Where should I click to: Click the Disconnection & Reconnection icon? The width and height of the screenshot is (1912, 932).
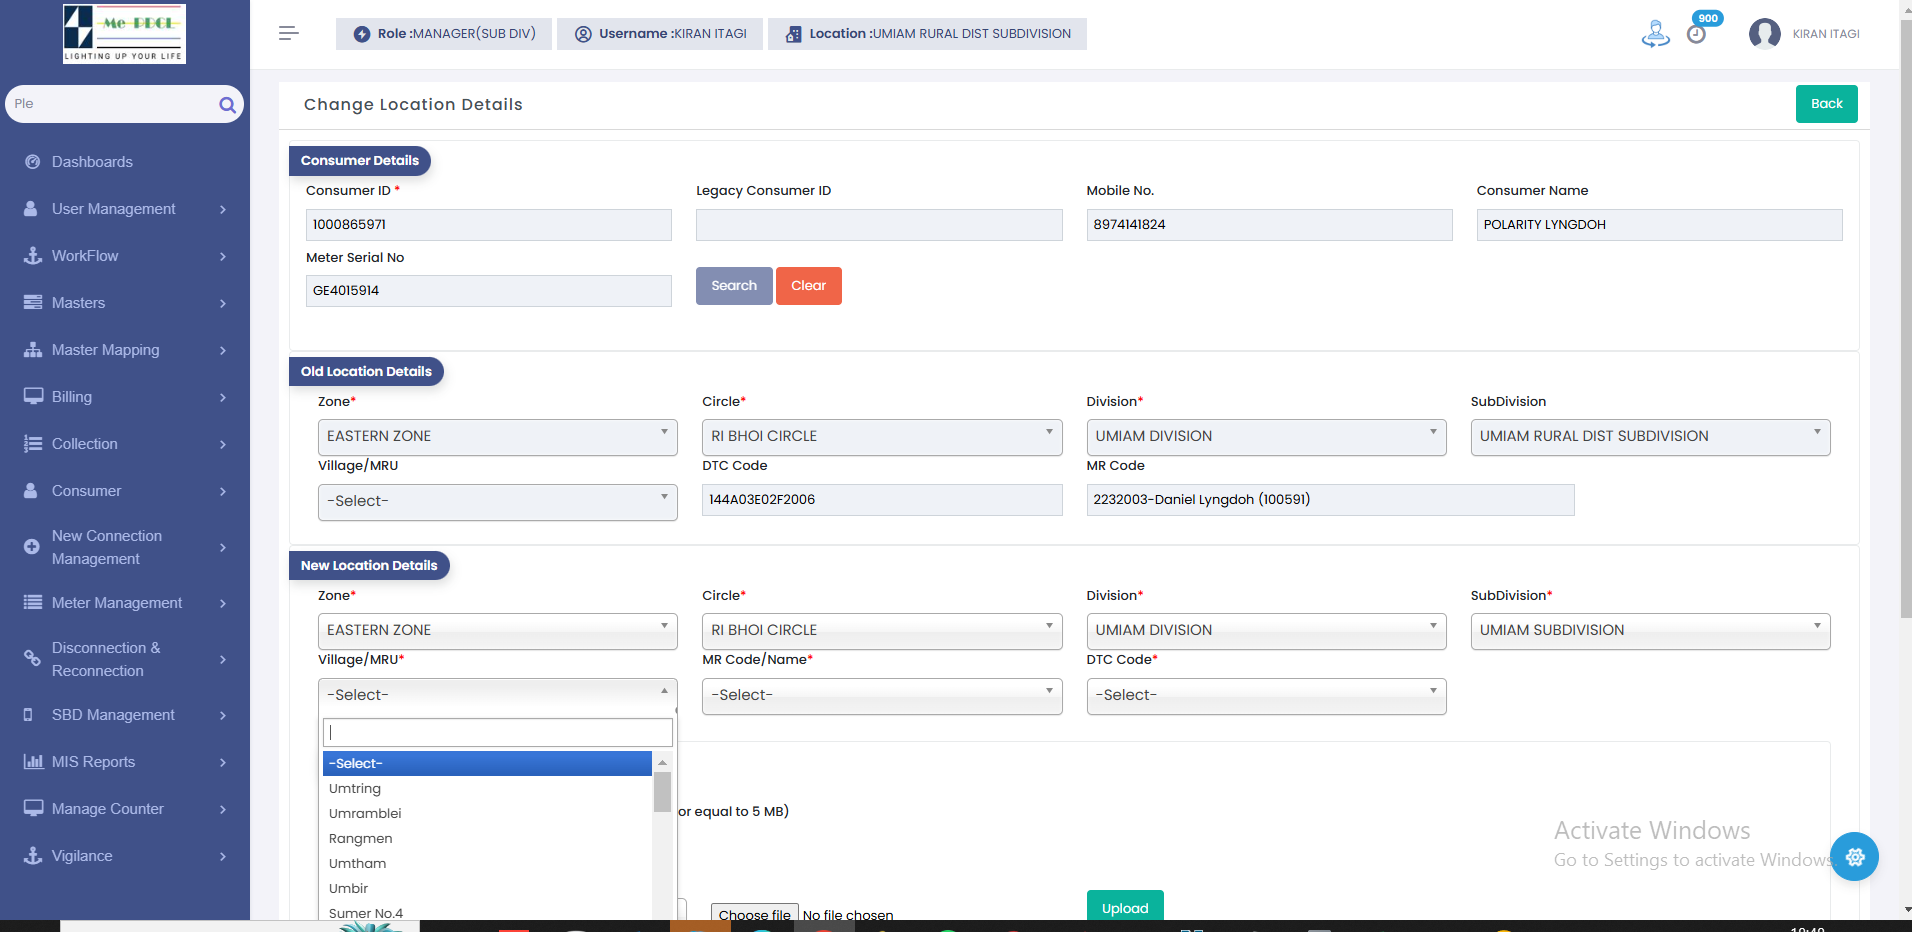point(32,658)
